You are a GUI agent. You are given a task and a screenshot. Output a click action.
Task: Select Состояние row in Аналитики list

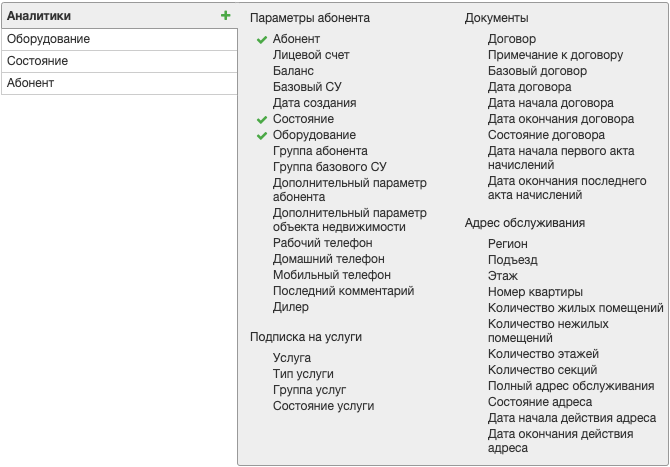tap(119, 61)
